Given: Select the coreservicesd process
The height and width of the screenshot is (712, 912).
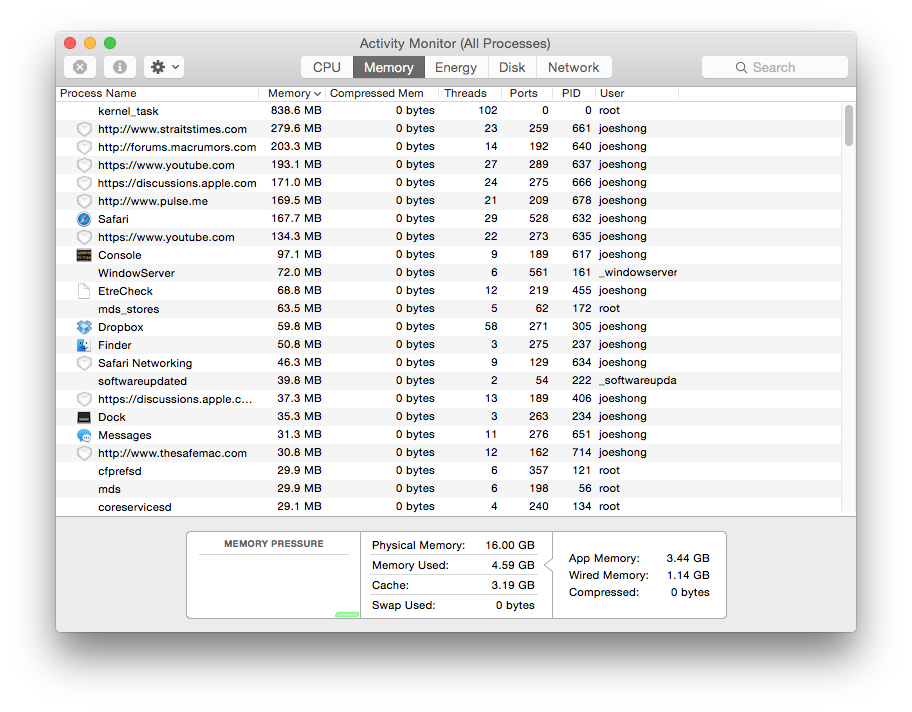Looking at the screenshot, I should click(x=448, y=507).
